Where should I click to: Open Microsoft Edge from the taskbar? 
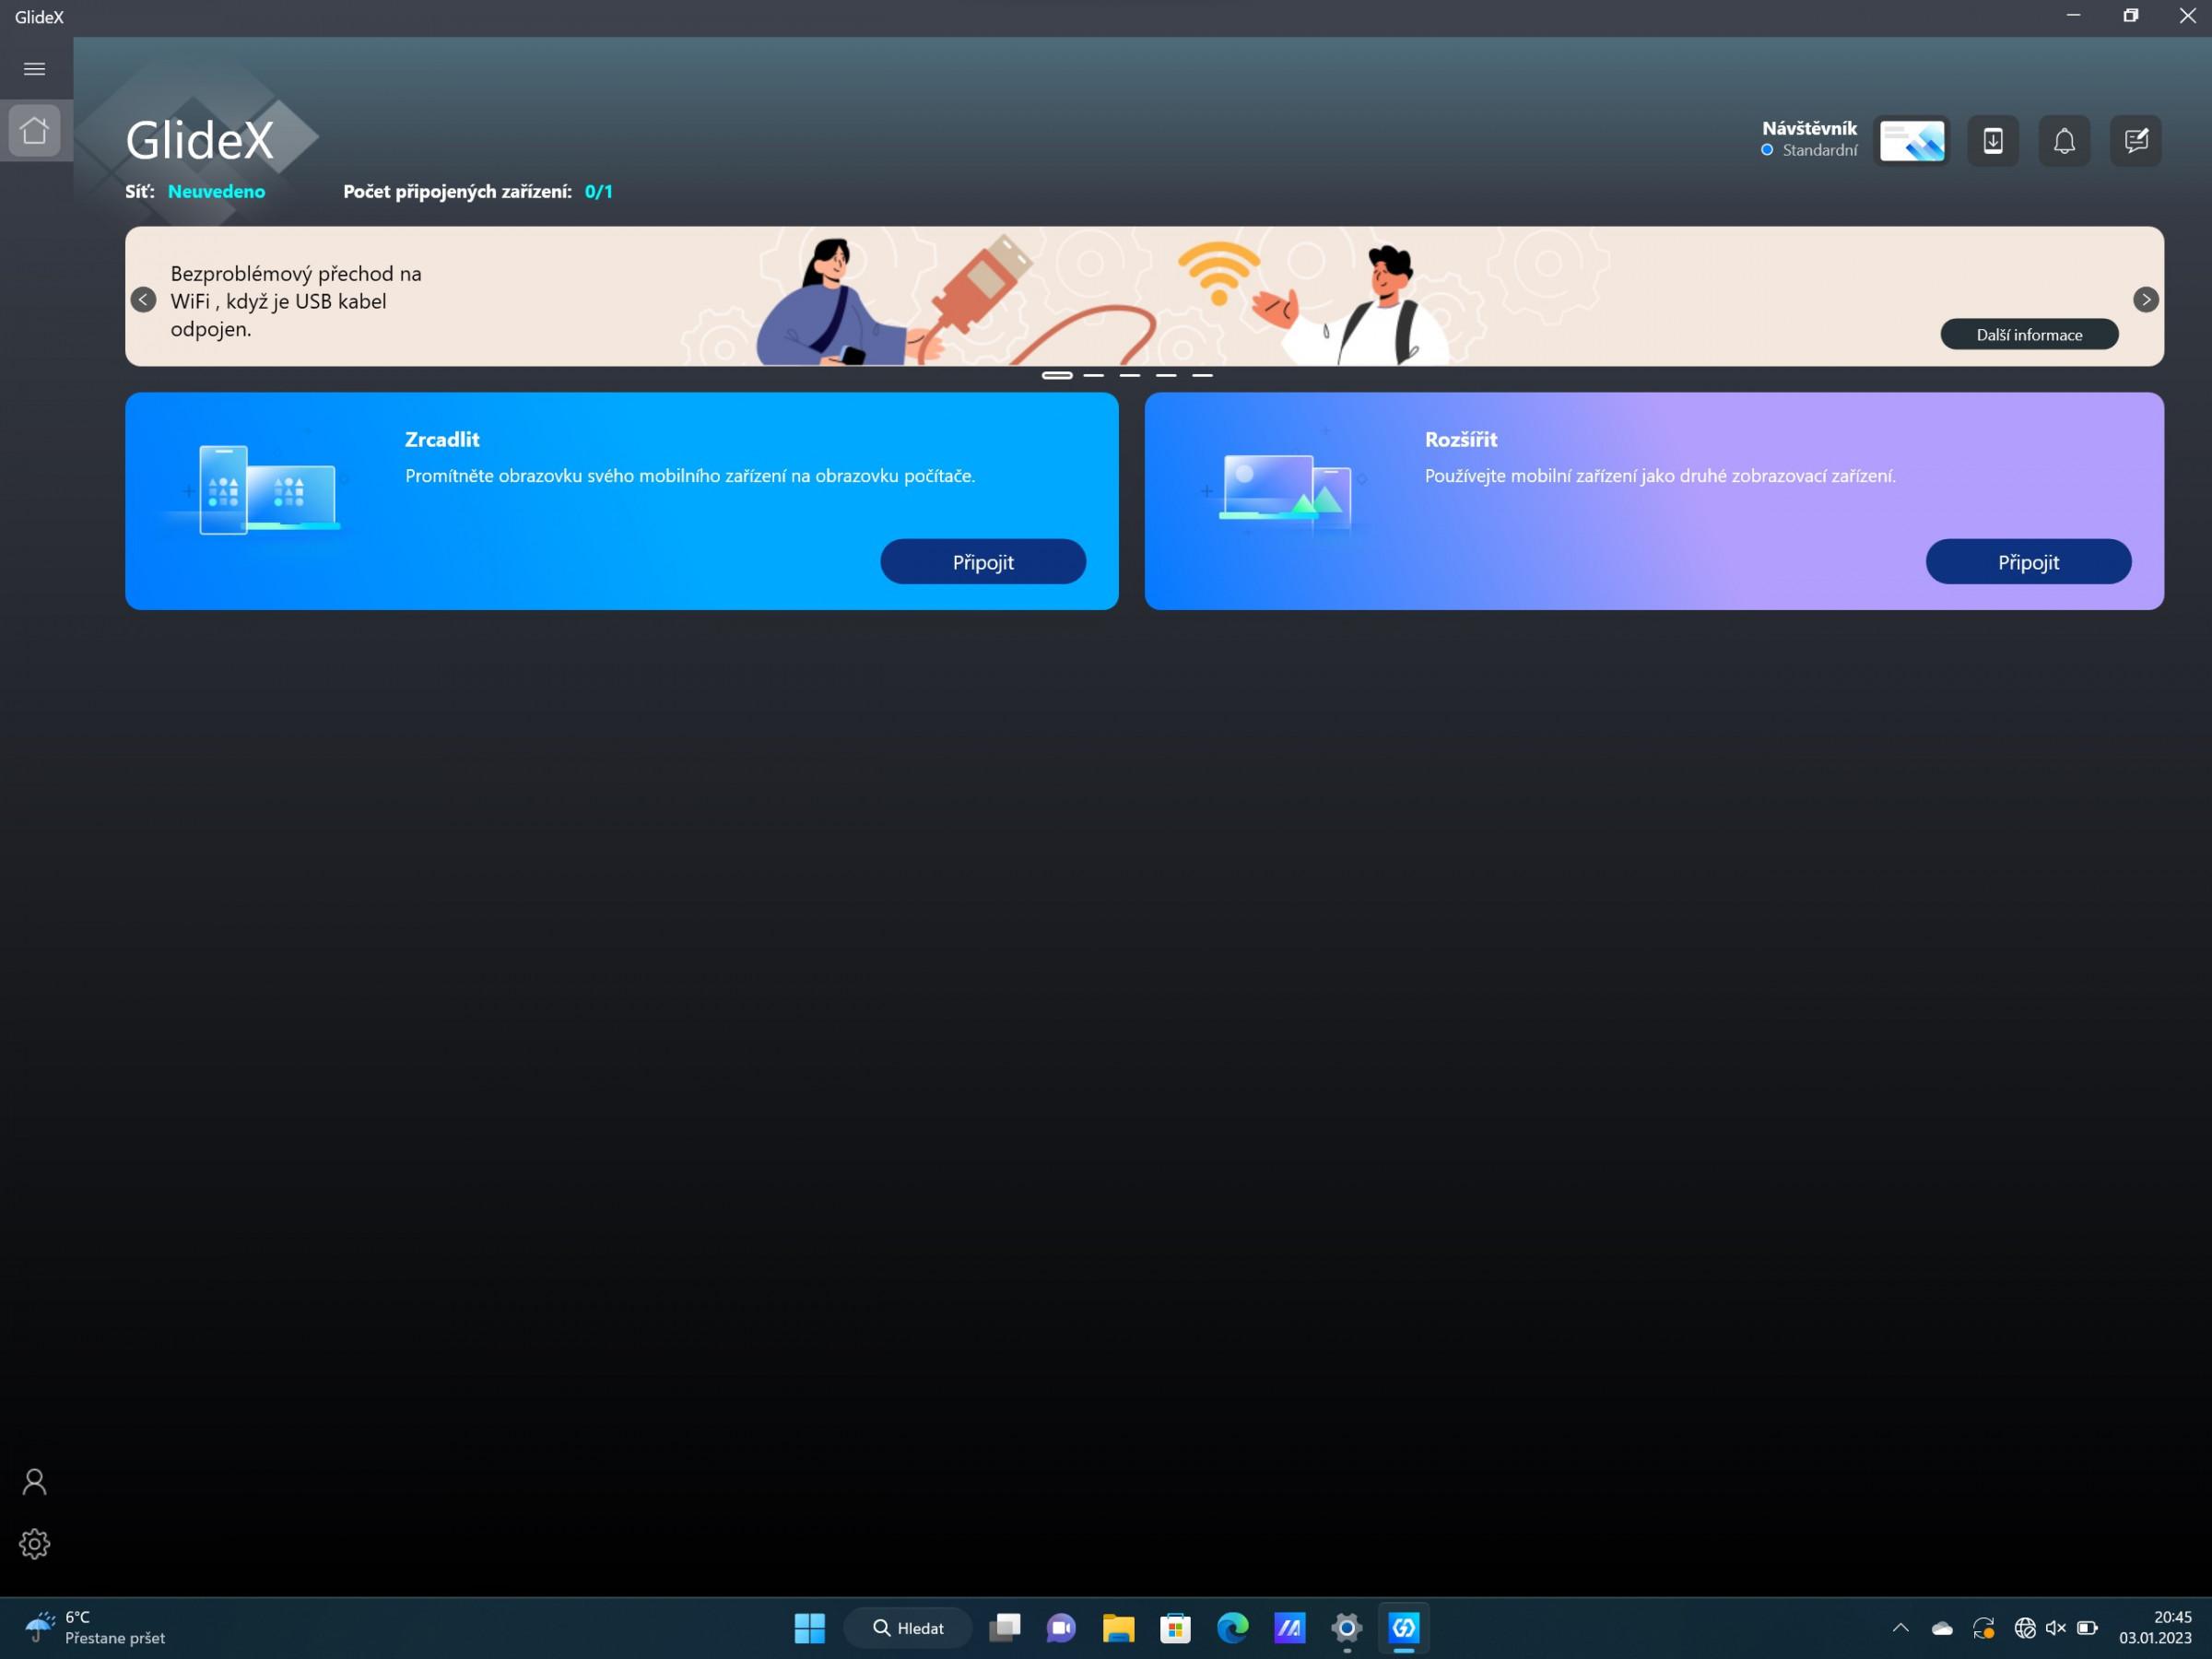(x=1232, y=1628)
